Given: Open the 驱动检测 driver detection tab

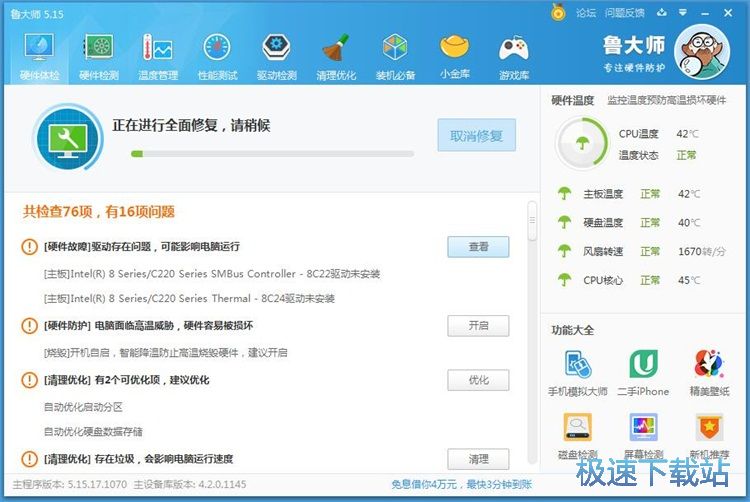Looking at the screenshot, I should (277, 57).
